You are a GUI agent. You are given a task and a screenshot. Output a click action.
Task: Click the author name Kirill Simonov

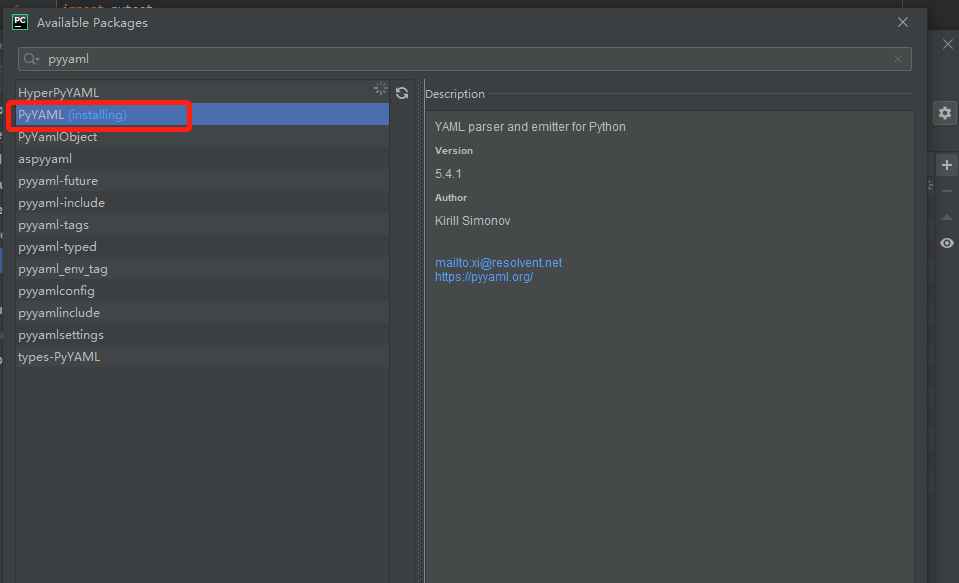[x=473, y=221]
